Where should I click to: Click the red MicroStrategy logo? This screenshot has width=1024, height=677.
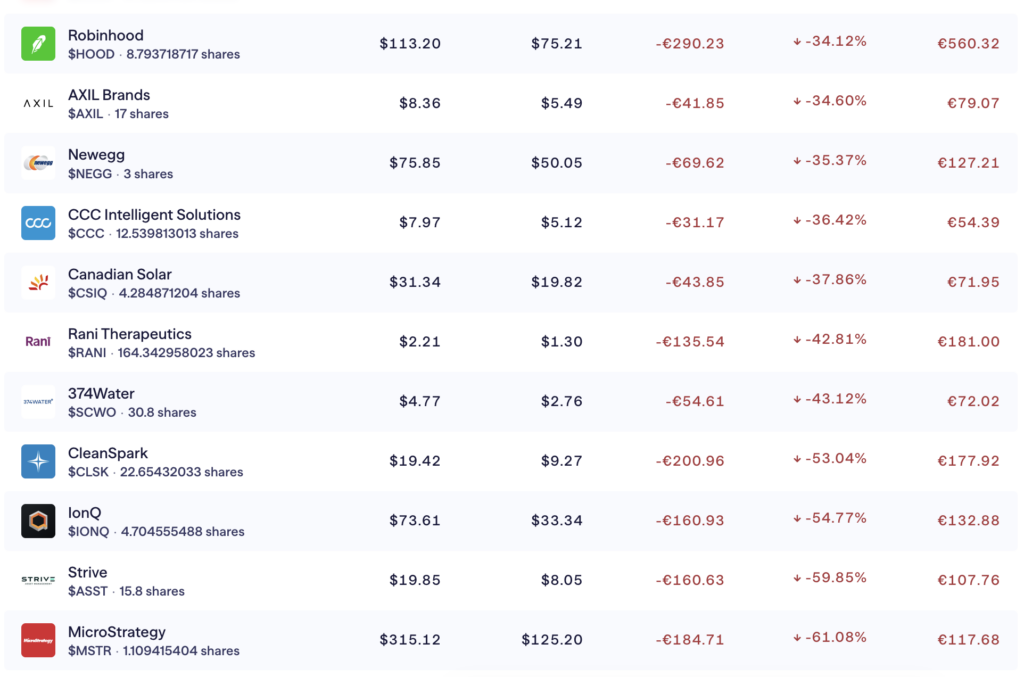(38, 640)
